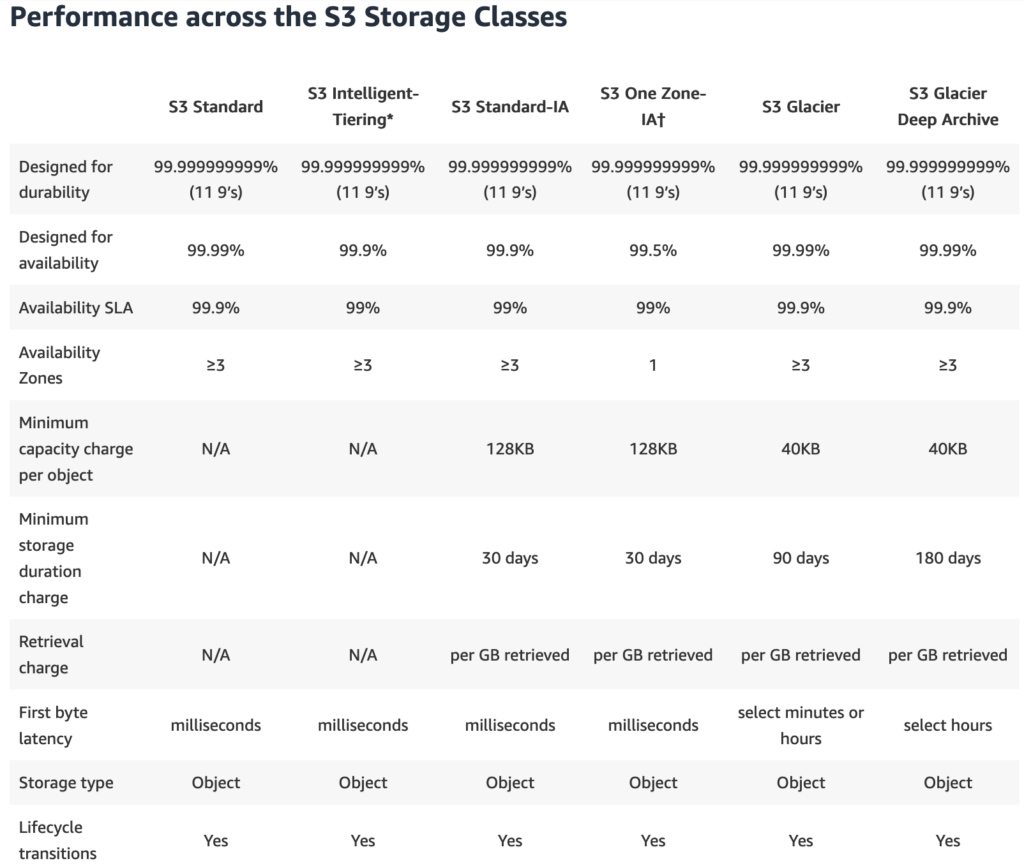
Task: Click the 99.5% availability cell
Action: pos(653,250)
